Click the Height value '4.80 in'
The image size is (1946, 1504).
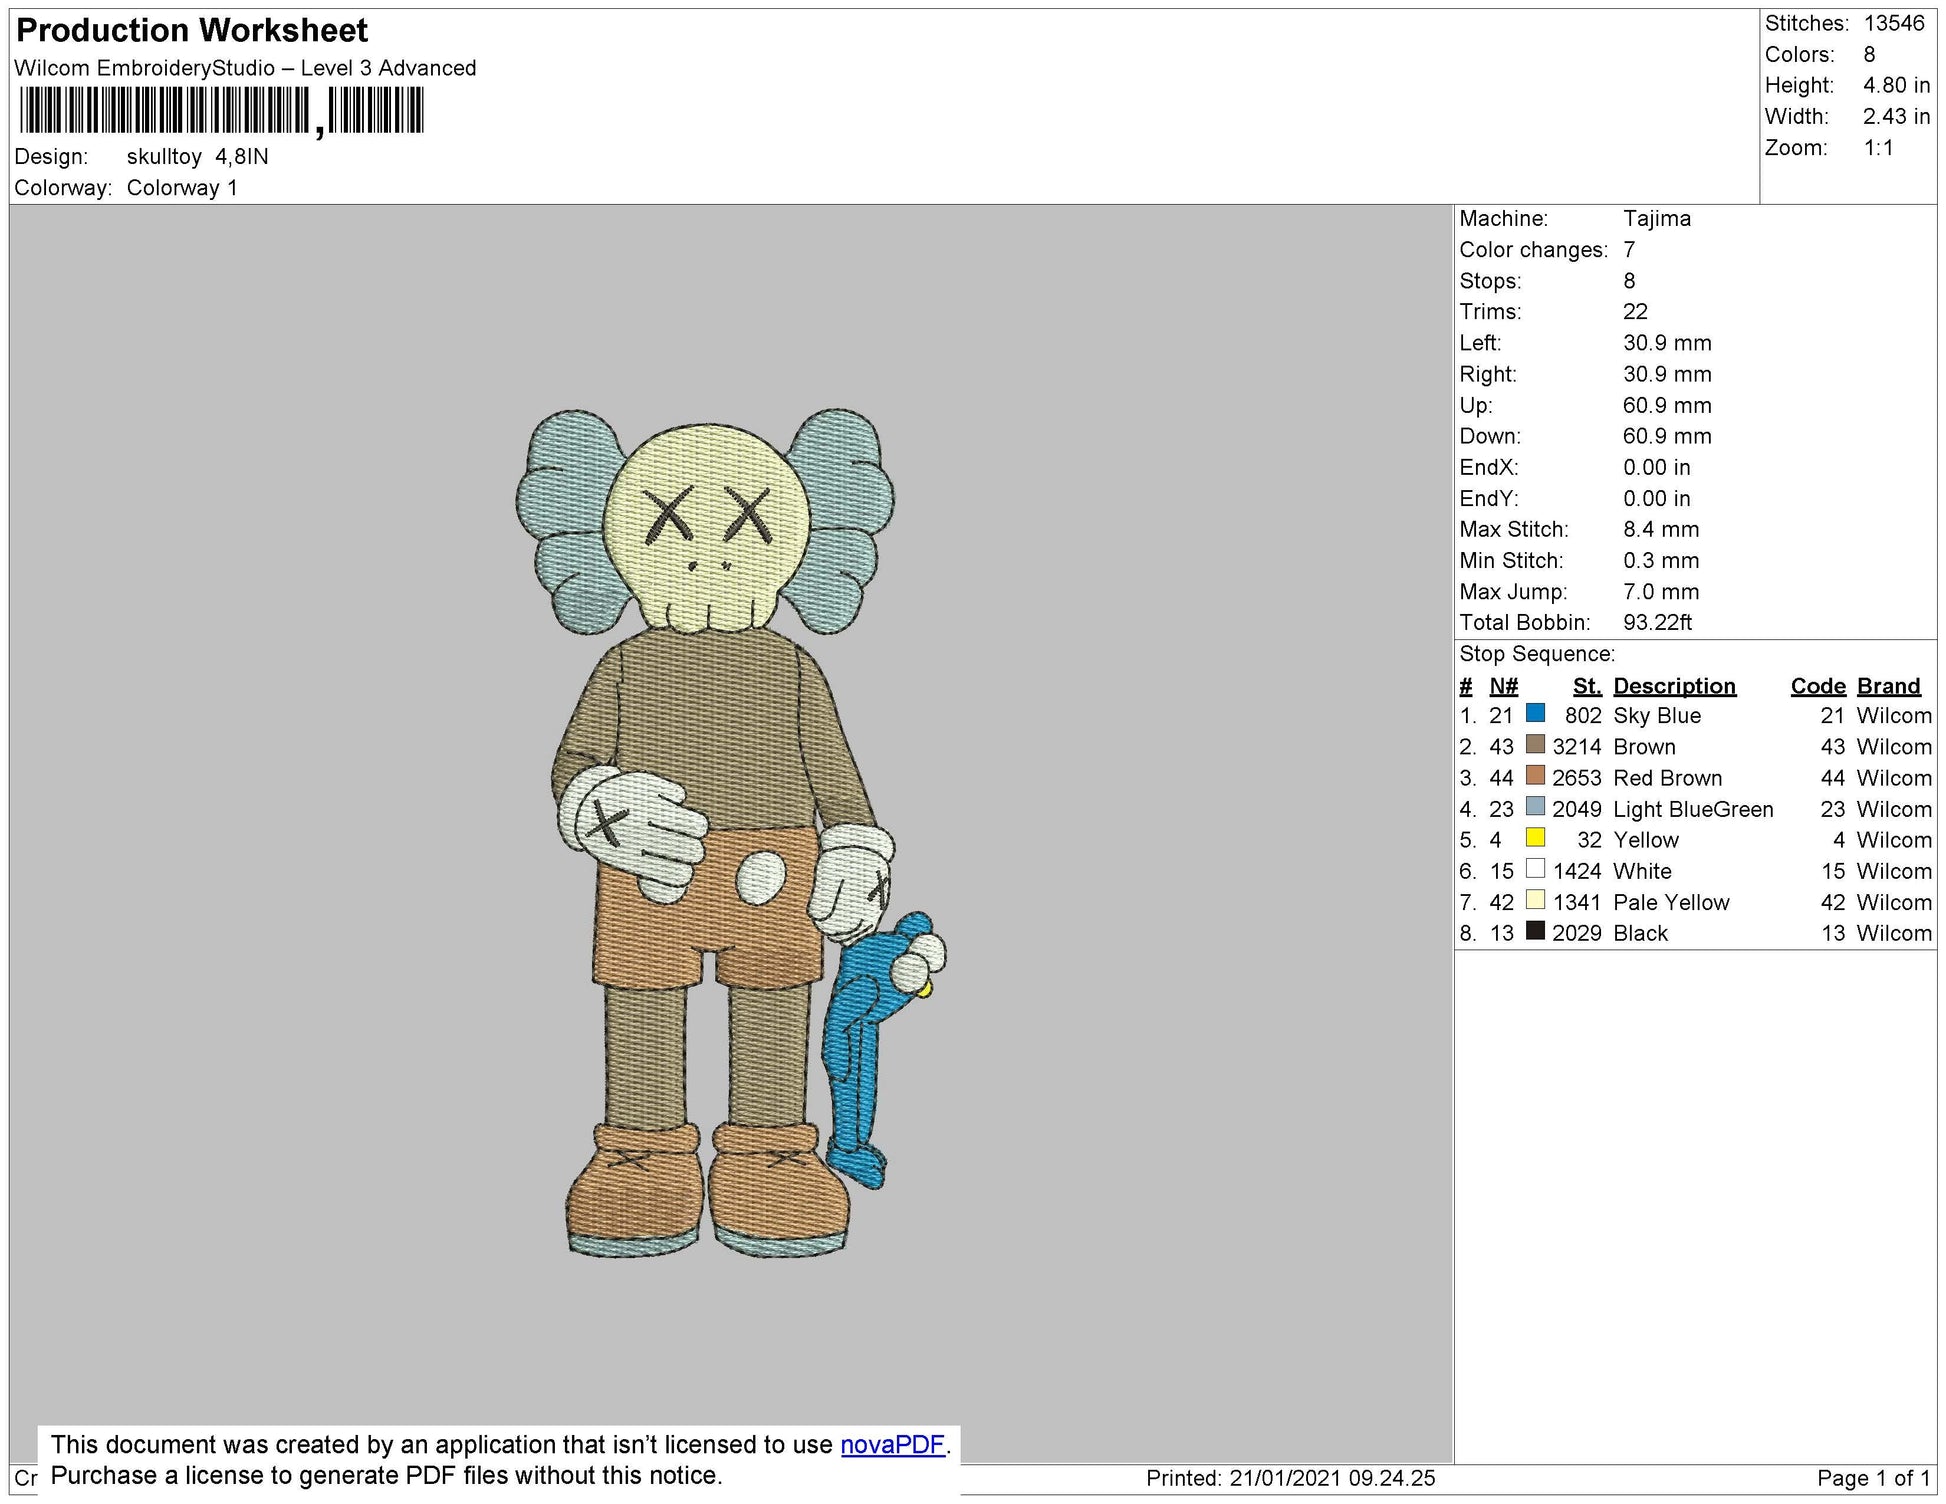pos(1896,85)
